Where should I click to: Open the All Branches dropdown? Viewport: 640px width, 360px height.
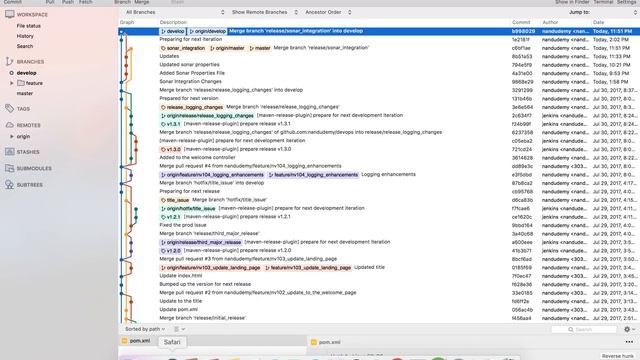click(175, 12)
